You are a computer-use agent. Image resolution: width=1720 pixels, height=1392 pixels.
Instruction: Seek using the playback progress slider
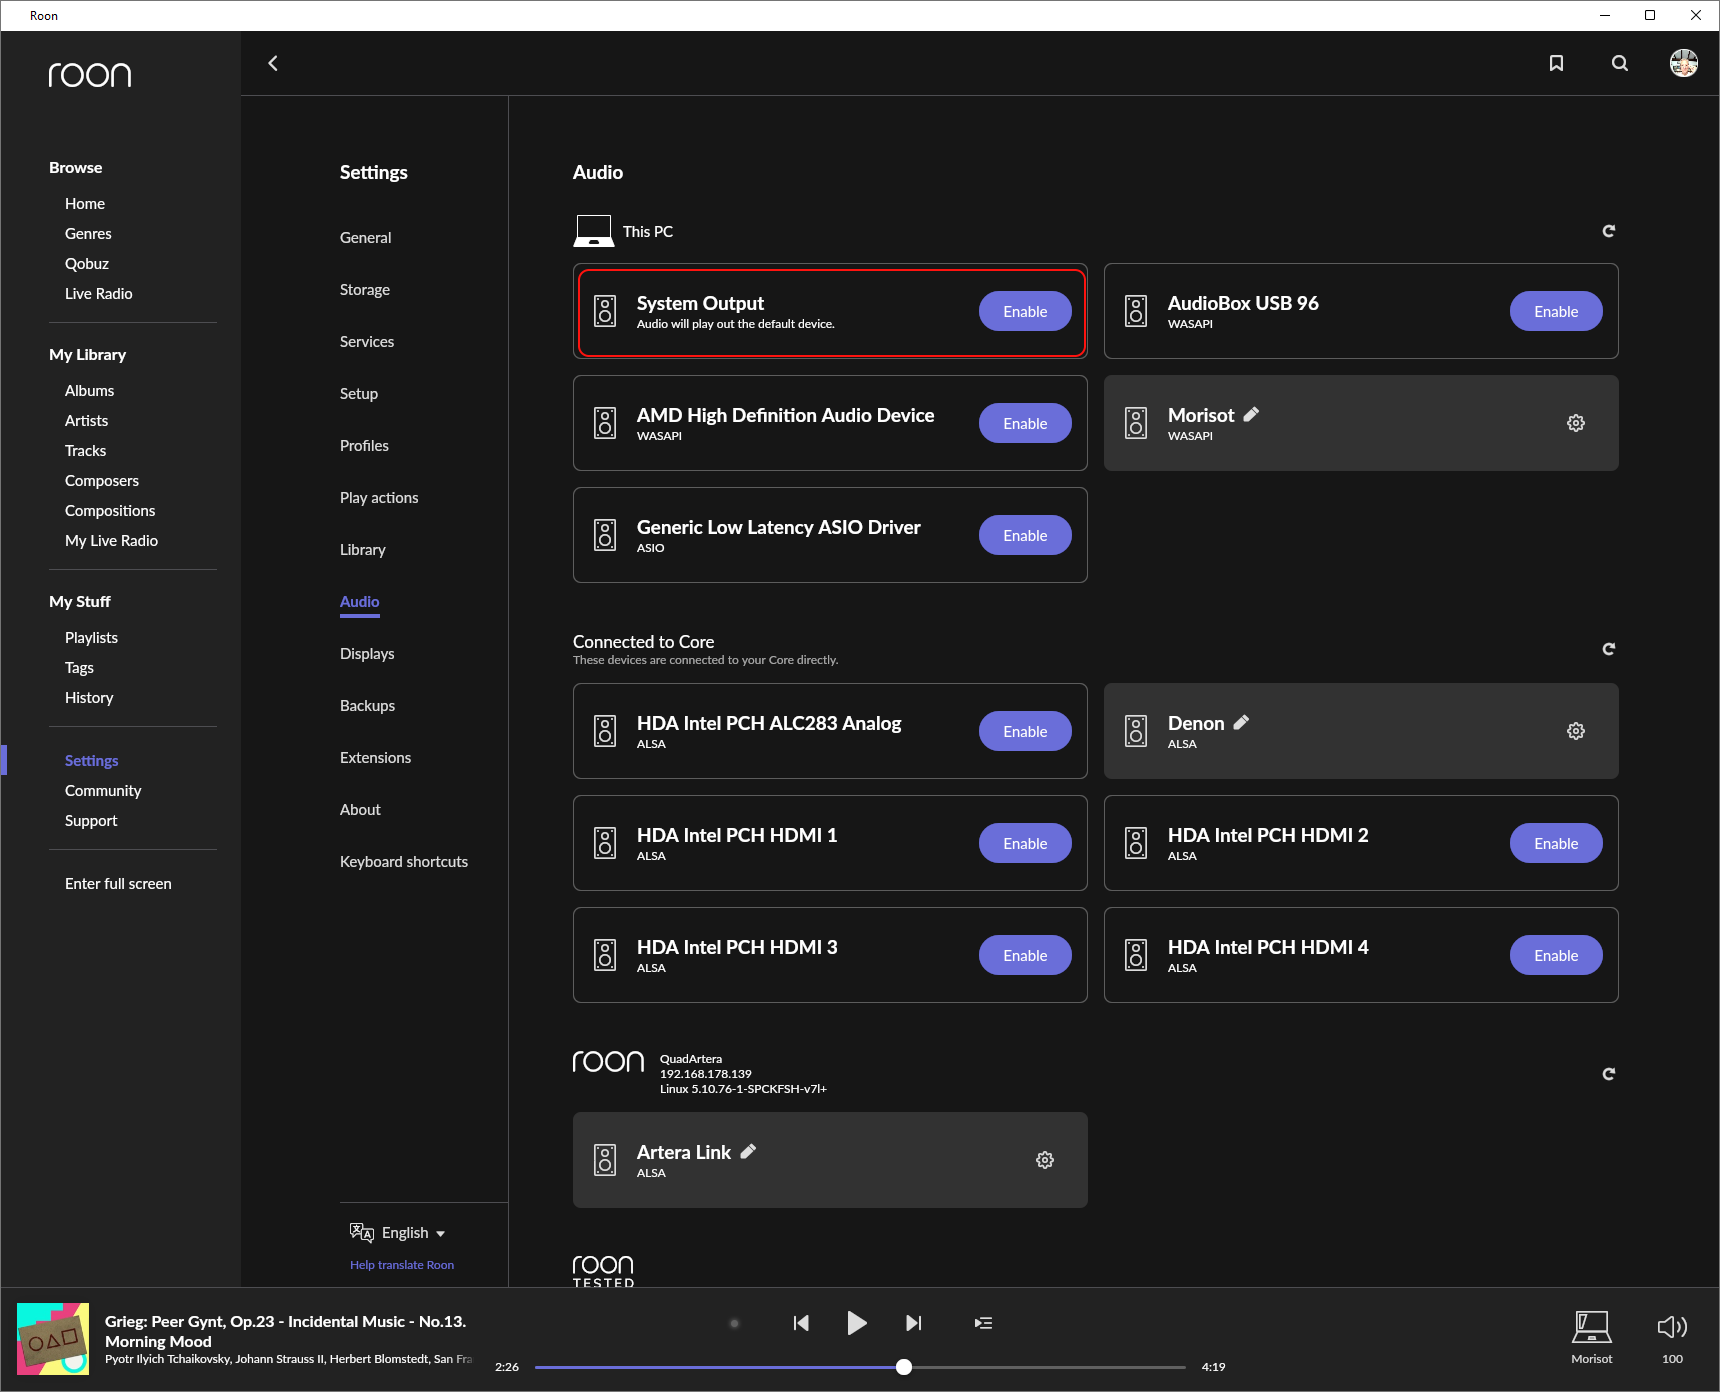[901, 1366]
